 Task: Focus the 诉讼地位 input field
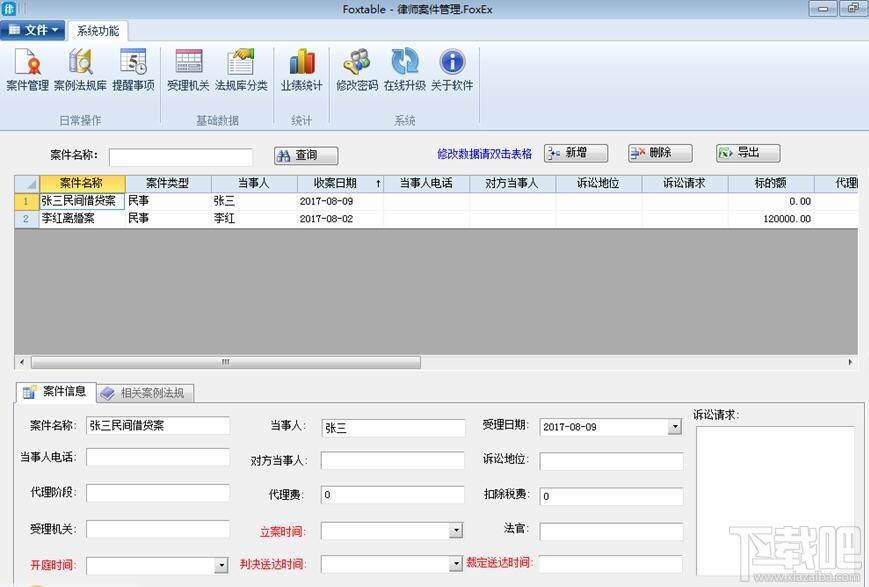[611, 461]
